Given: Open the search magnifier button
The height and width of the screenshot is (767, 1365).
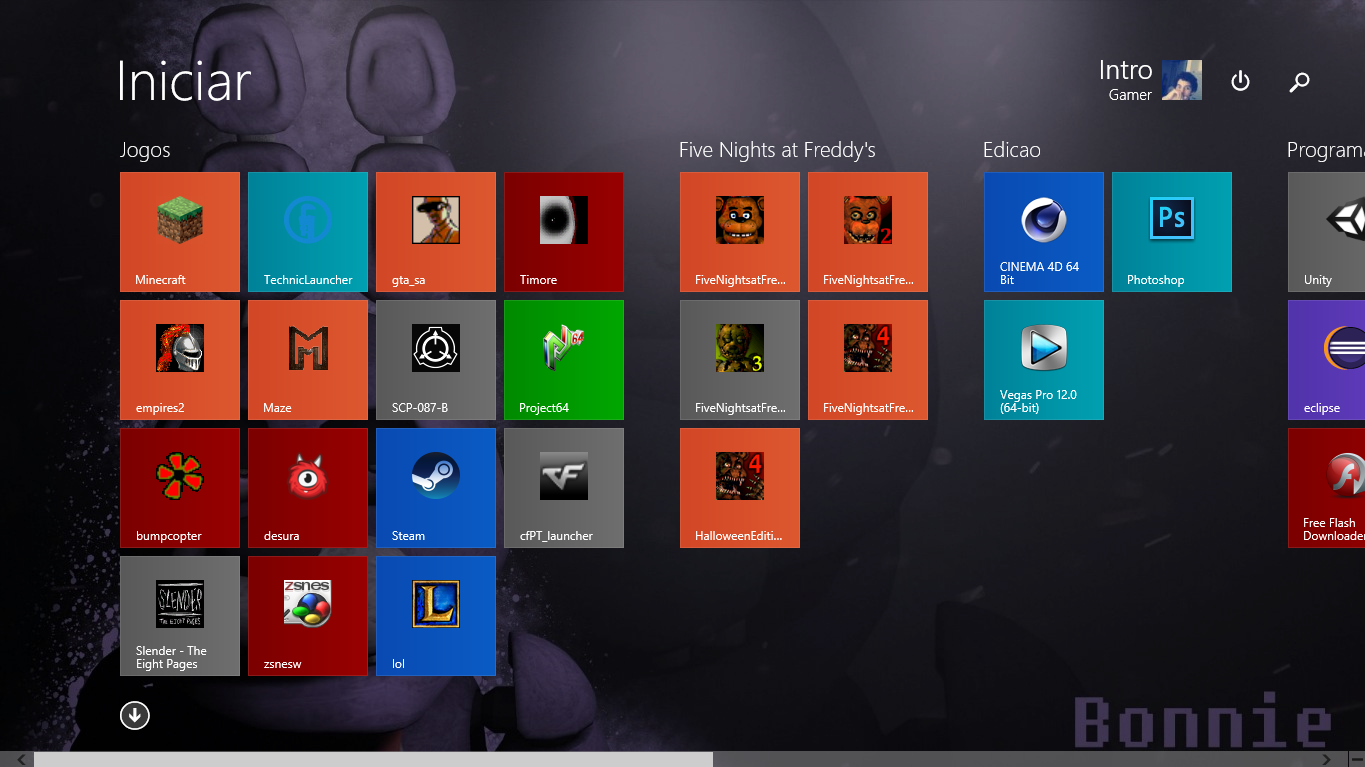Looking at the screenshot, I should tap(1299, 82).
